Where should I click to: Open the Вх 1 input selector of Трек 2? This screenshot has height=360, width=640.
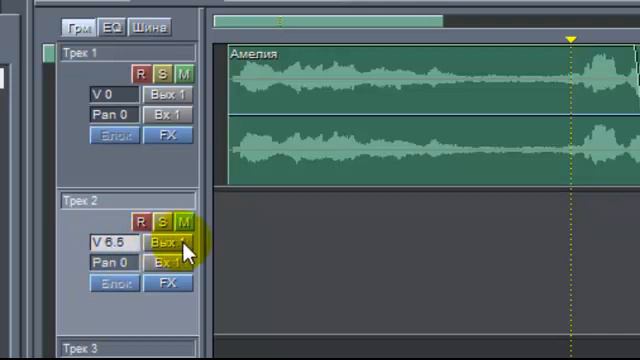(168, 262)
